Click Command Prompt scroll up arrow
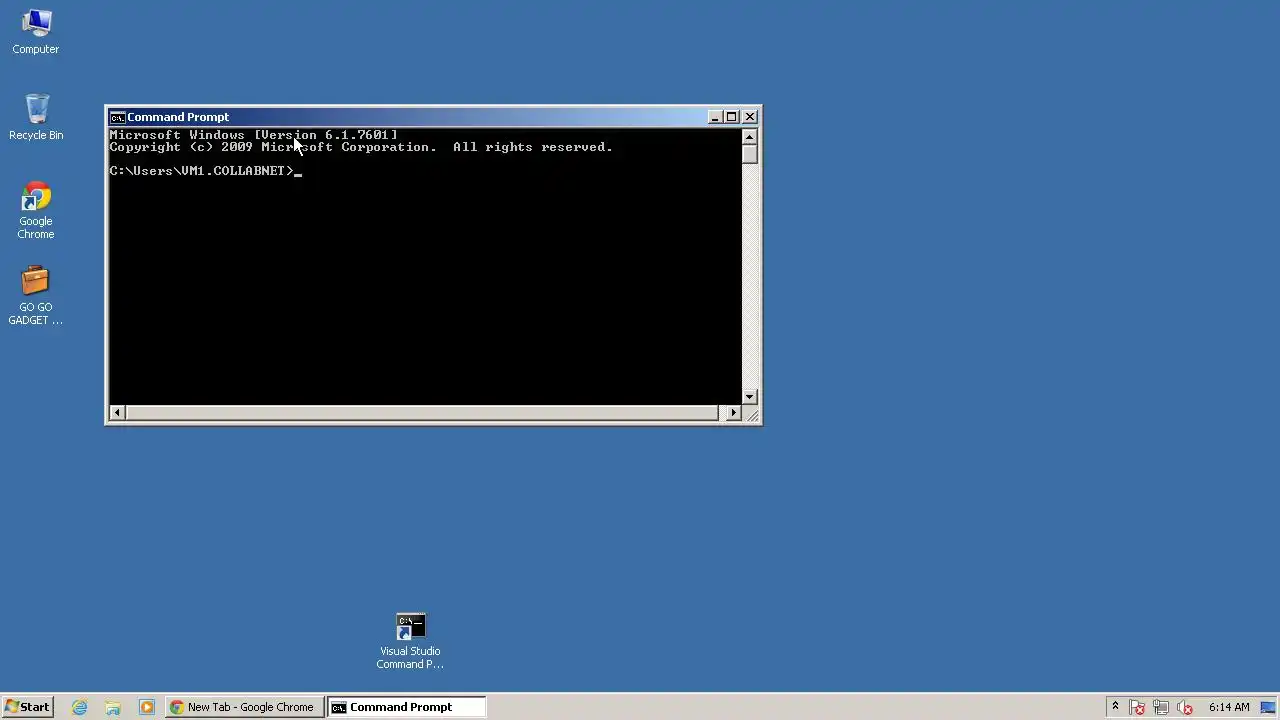 [x=750, y=136]
